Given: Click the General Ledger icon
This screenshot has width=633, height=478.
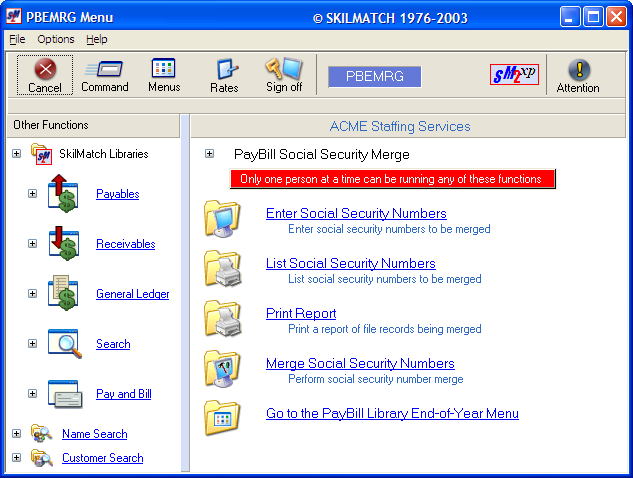Looking at the screenshot, I should [x=63, y=293].
